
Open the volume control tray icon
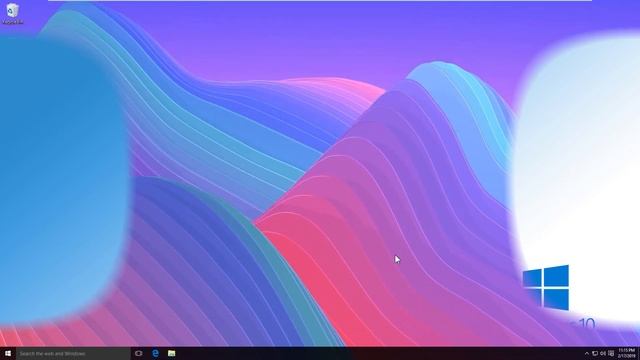pyautogui.click(x=603, y=353)
